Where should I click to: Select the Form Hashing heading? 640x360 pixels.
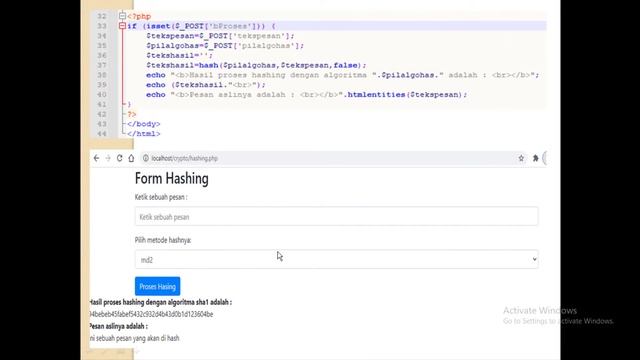coord(171,178)
